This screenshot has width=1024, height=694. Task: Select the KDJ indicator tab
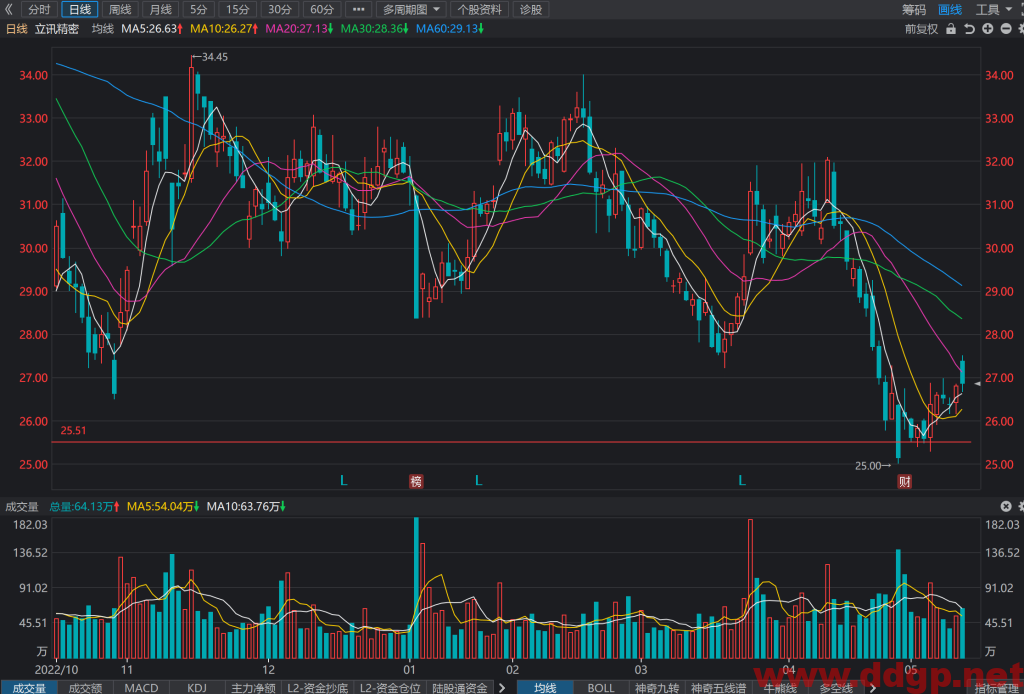pos(197,687)
